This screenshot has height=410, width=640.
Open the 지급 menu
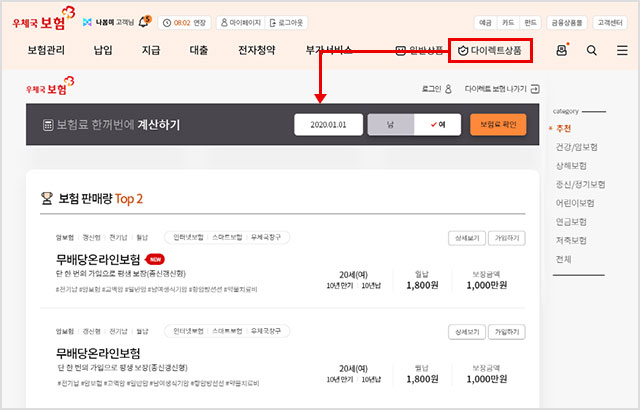click(x=151, y=50)
